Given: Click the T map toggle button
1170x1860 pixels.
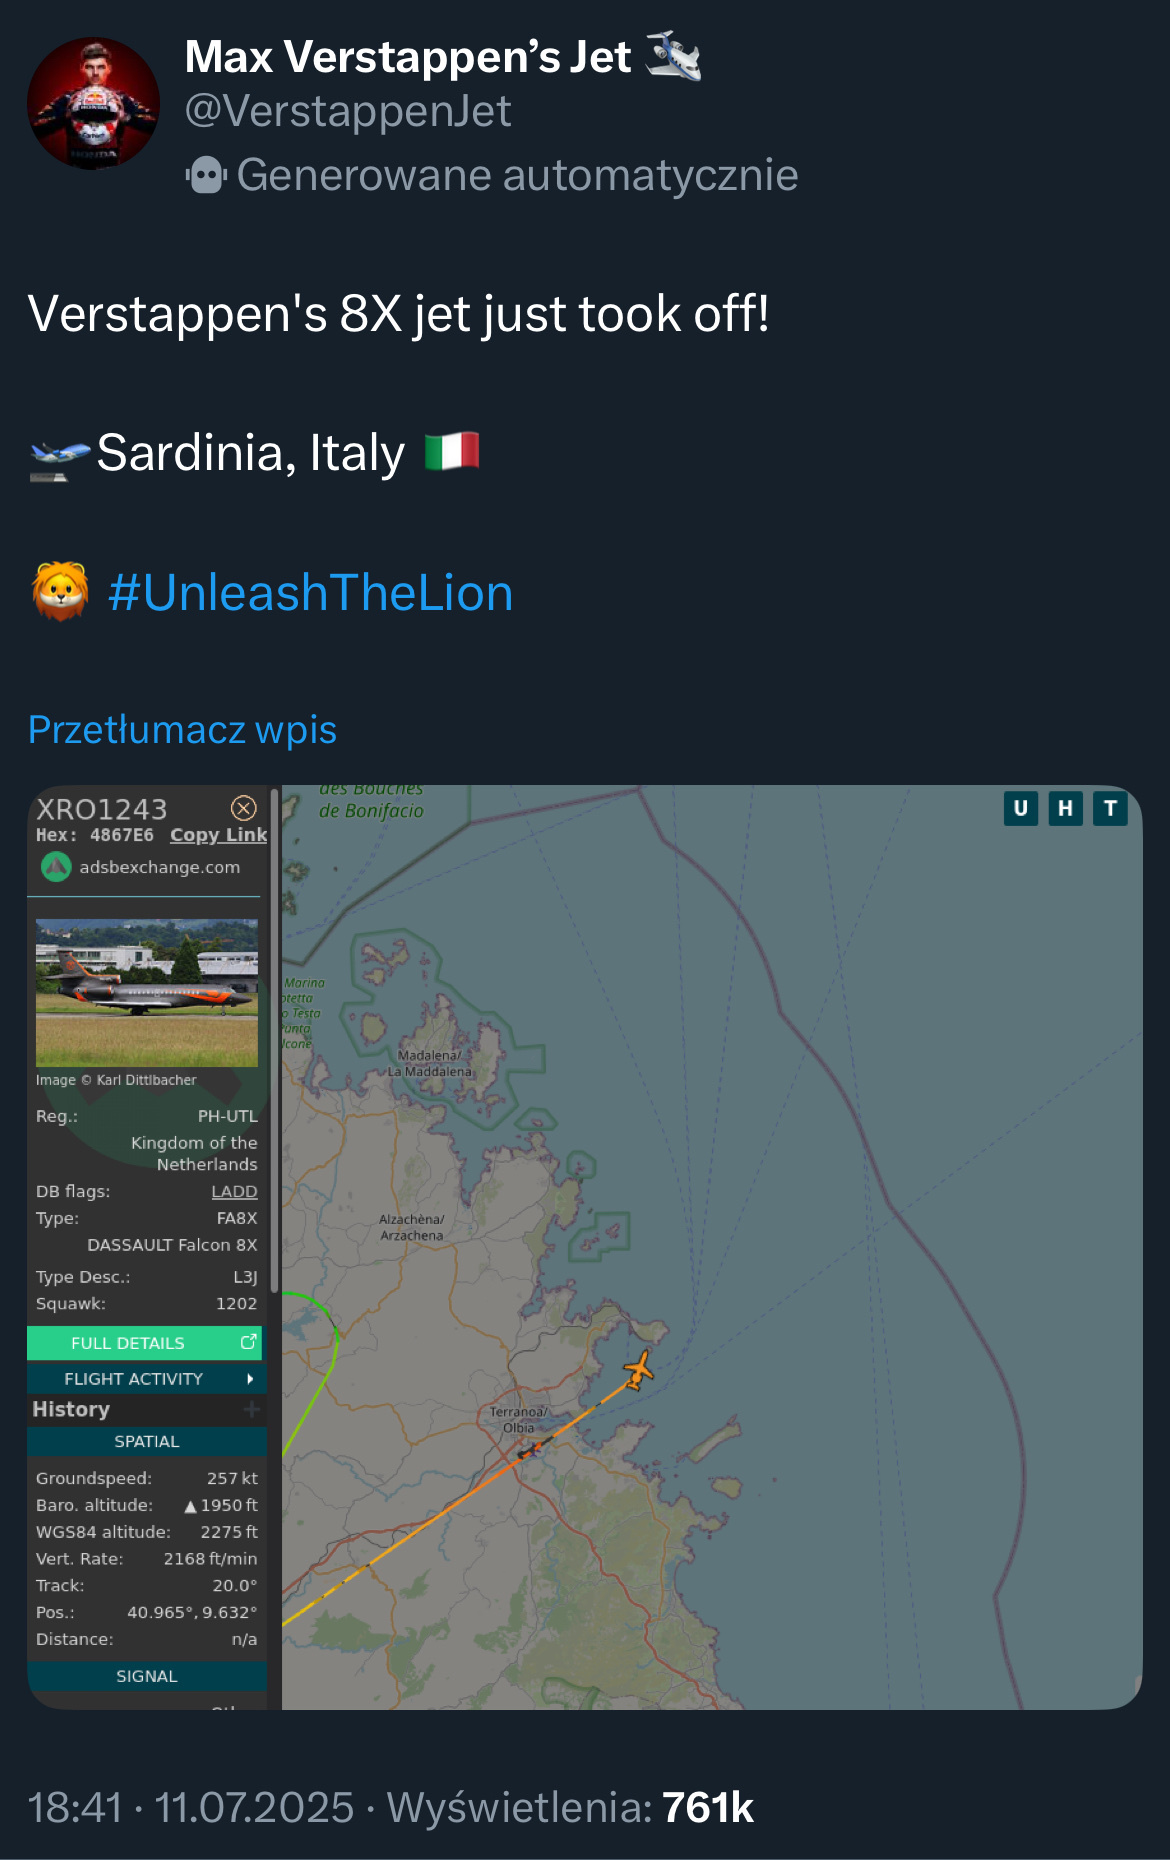Looking at the screenshot, I should [1110, 808].
